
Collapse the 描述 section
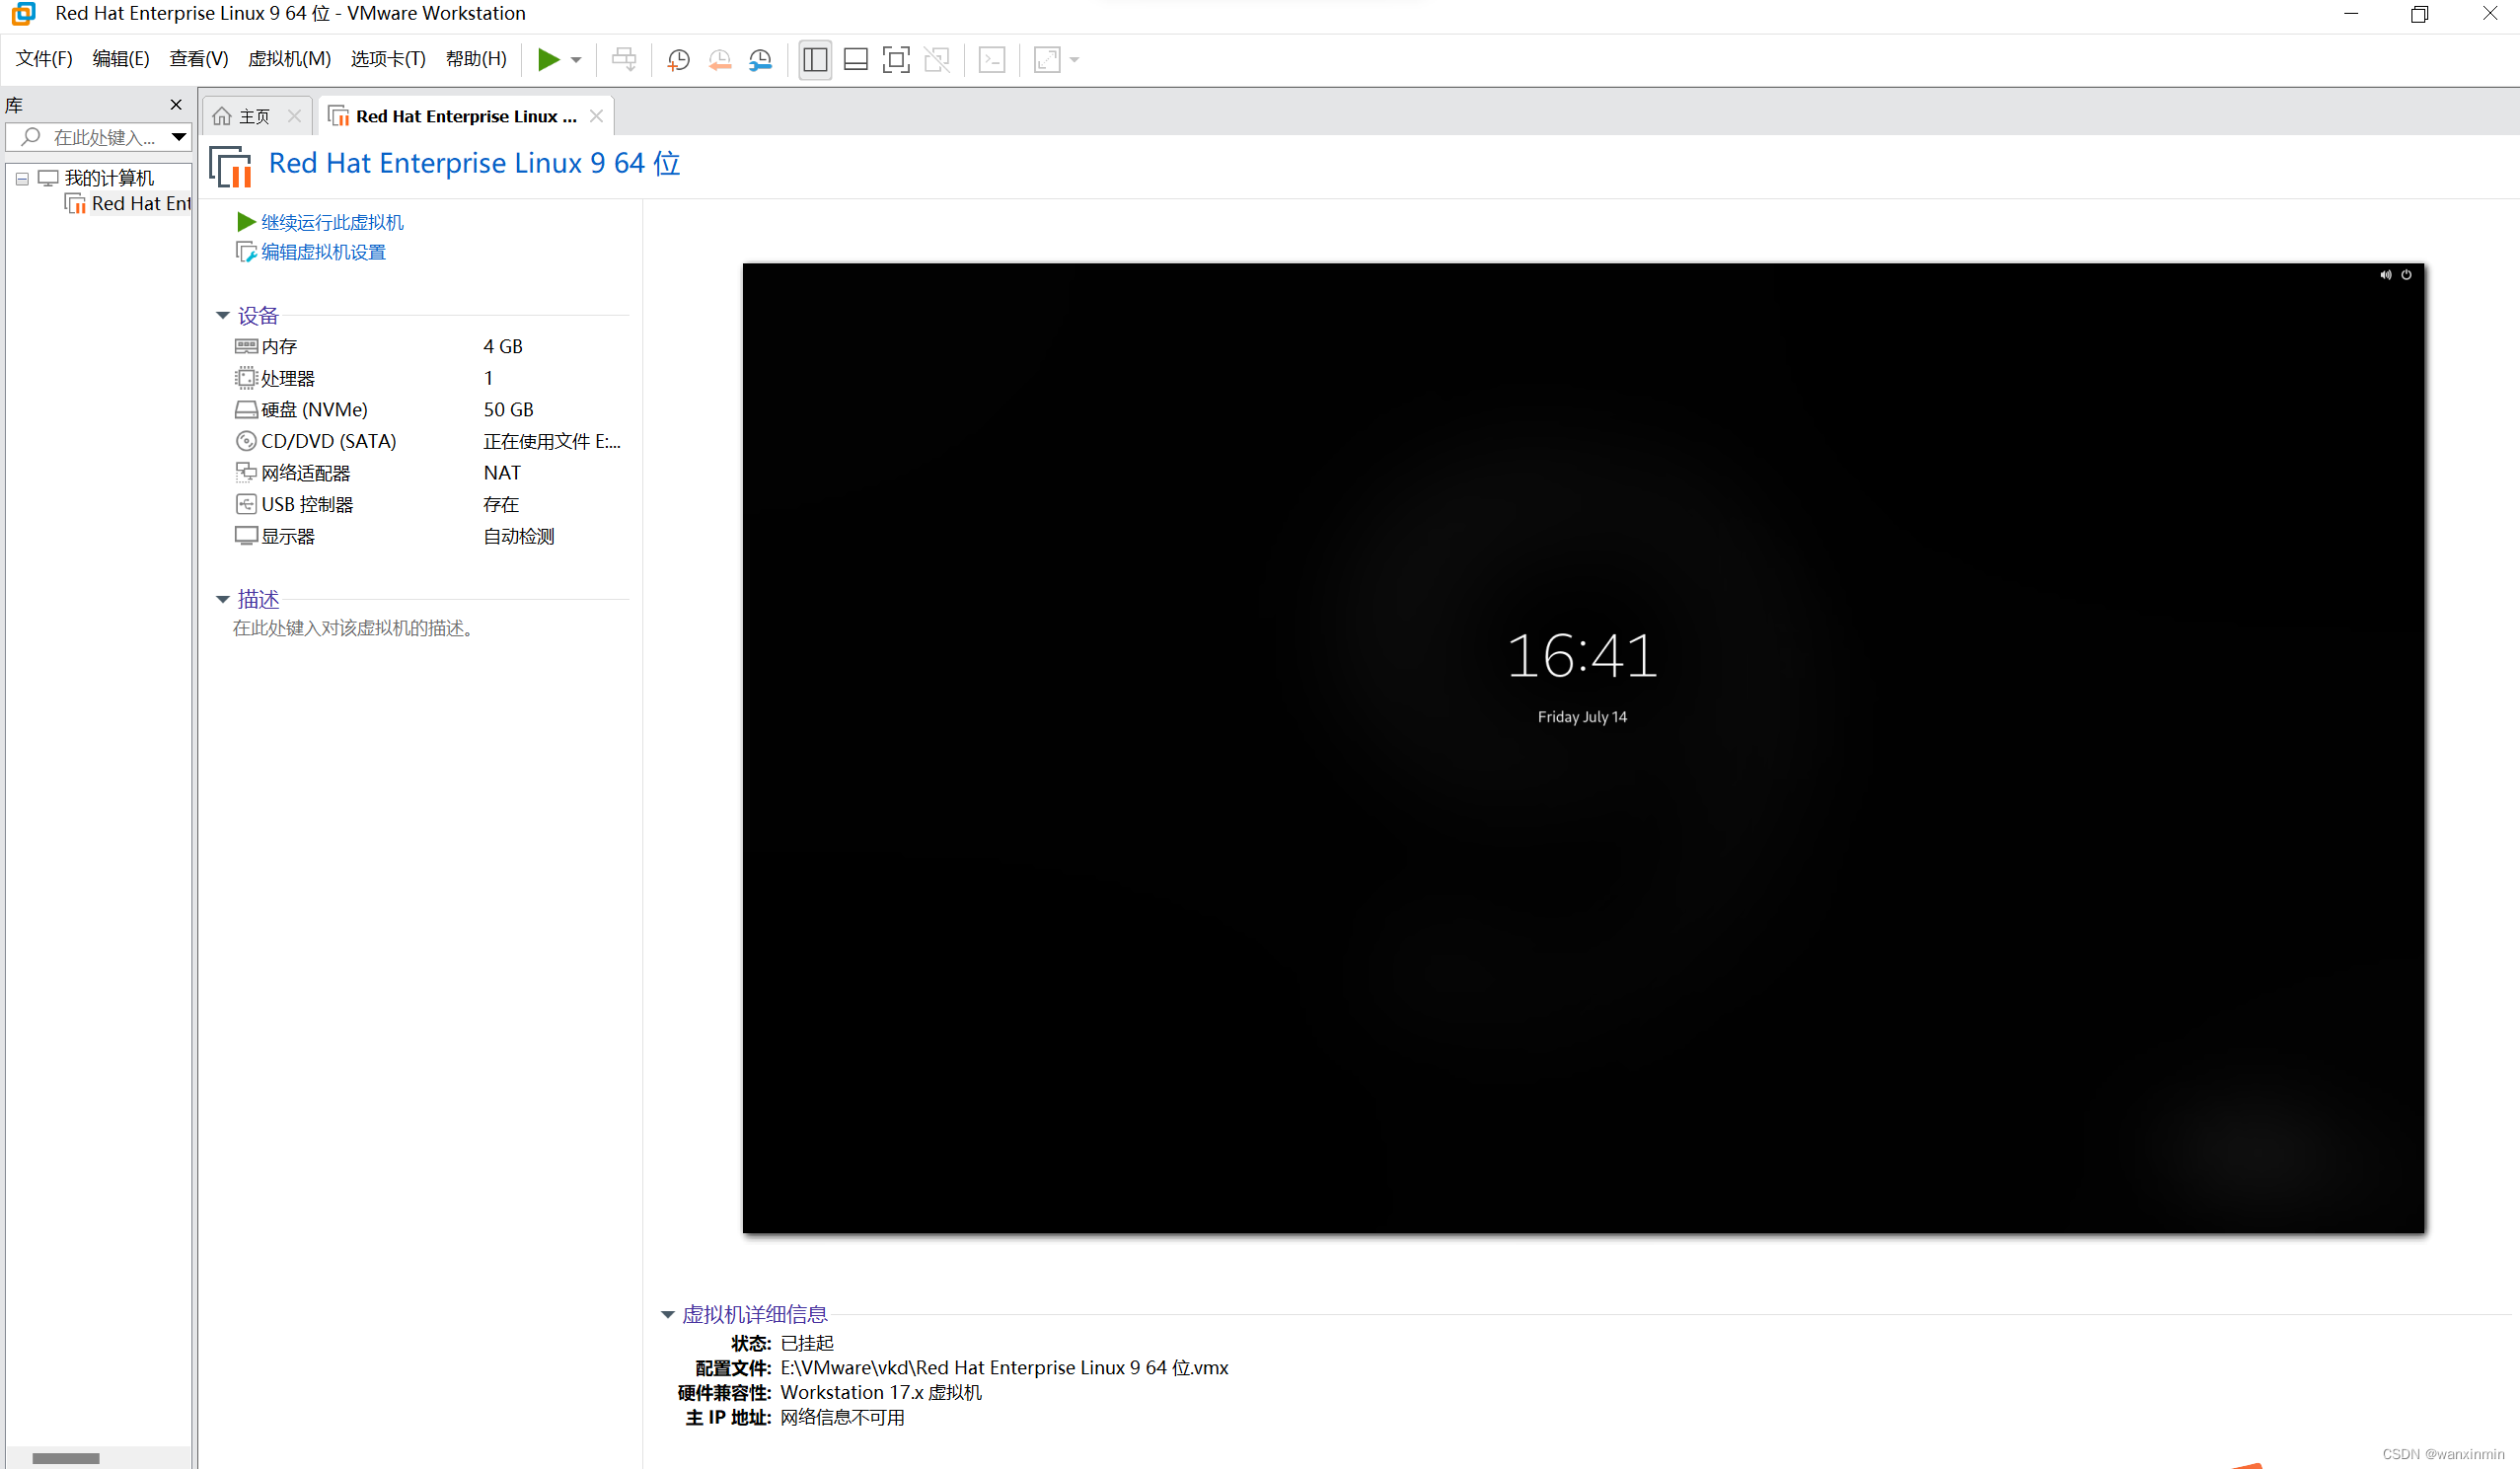click(x=223, y=600)
